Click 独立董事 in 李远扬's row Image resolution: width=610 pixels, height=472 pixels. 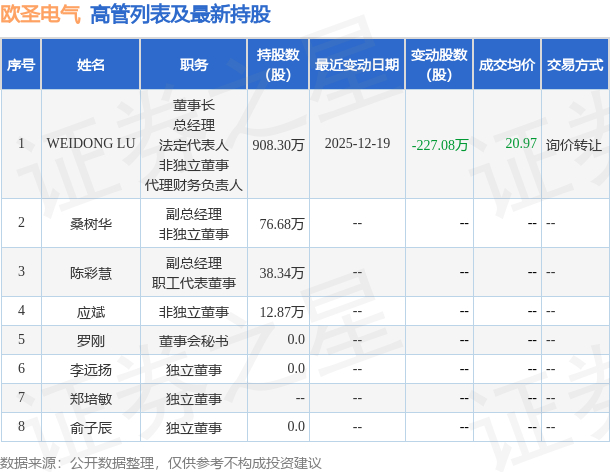coord(194,370)
